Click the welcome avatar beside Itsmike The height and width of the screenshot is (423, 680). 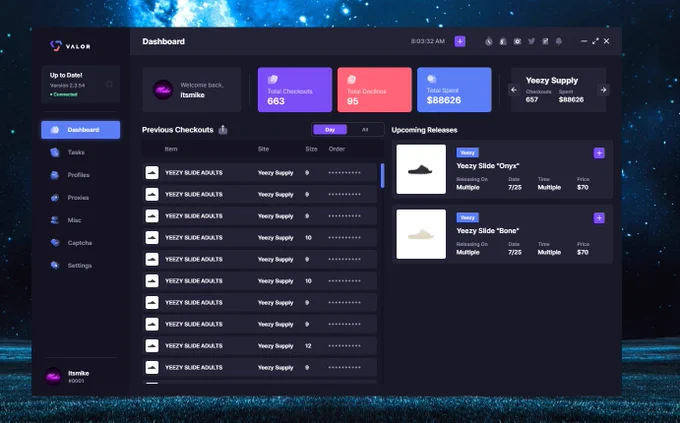click(163, 90)
